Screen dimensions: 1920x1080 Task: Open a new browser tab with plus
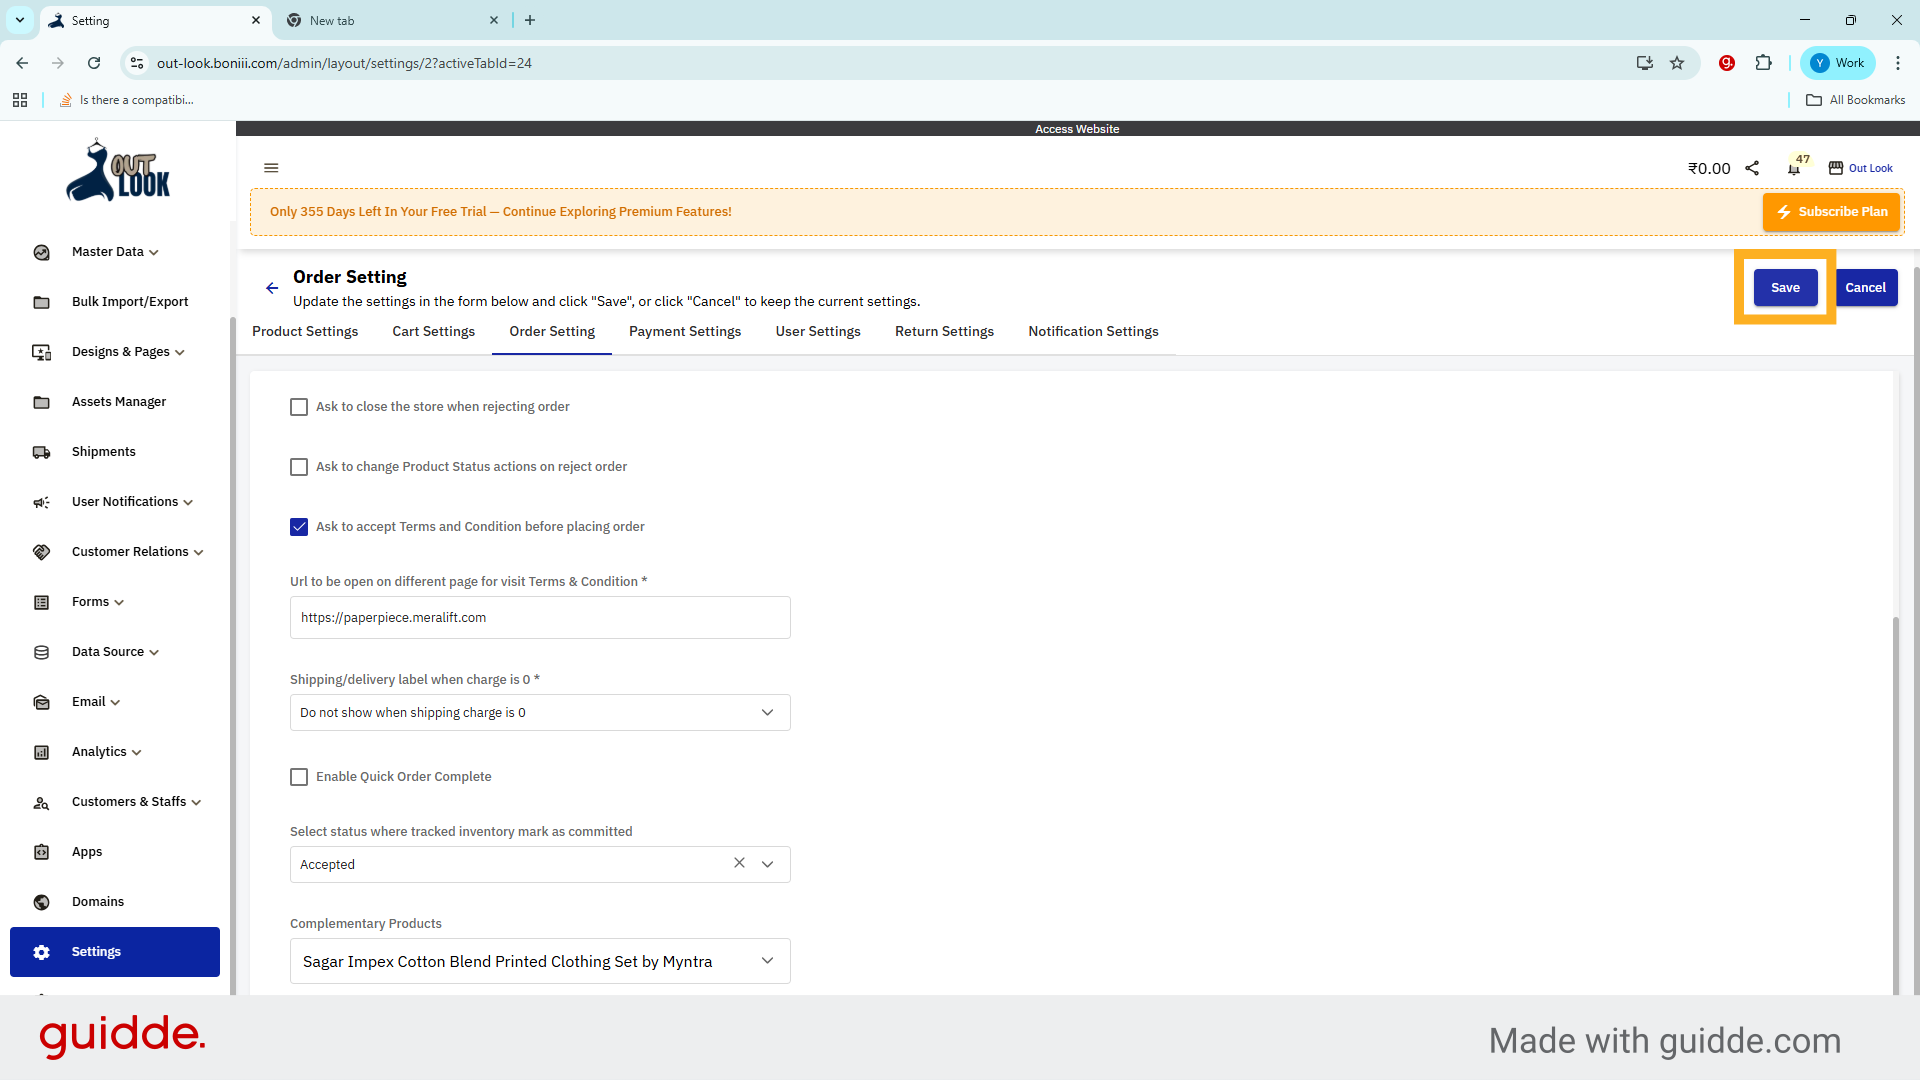click(x=530, y=20)
